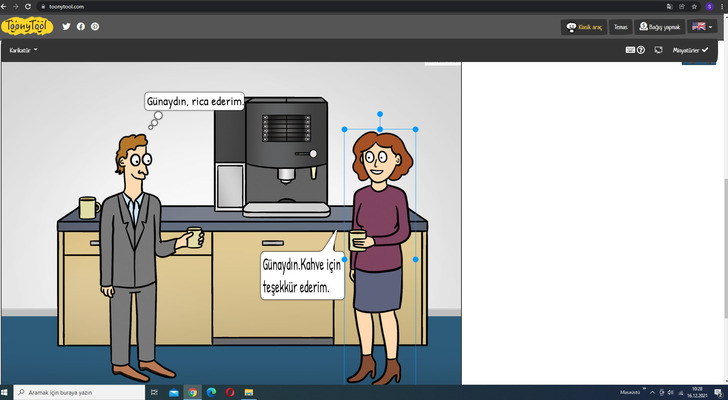Open the Twitter share icon

click(66, 26)
